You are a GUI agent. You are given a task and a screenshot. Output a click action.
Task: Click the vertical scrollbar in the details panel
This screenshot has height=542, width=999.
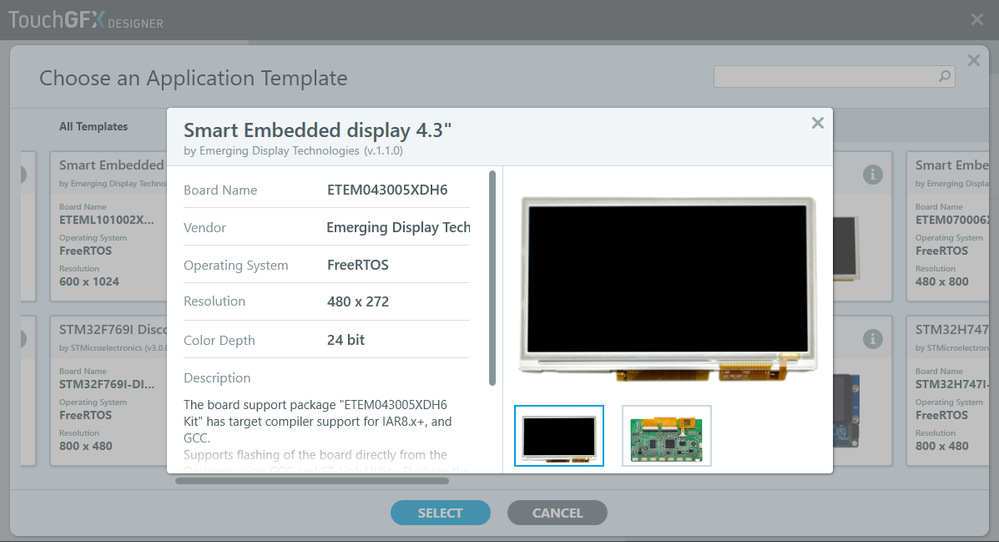492,278
